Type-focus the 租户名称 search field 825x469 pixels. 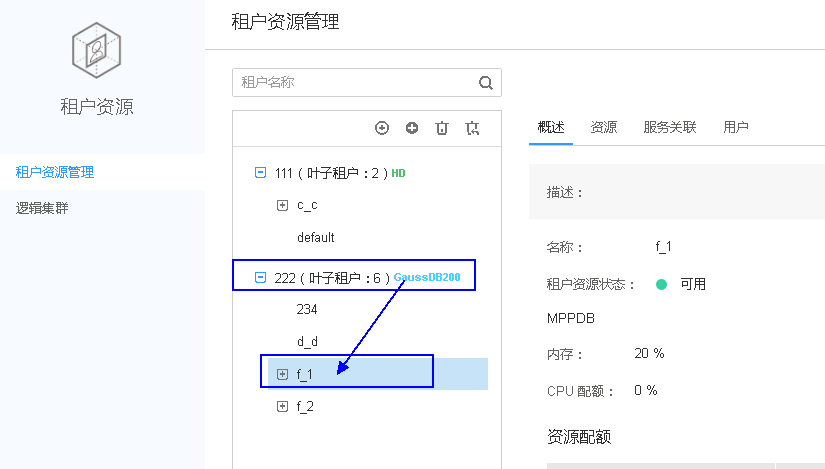(367, 83)
